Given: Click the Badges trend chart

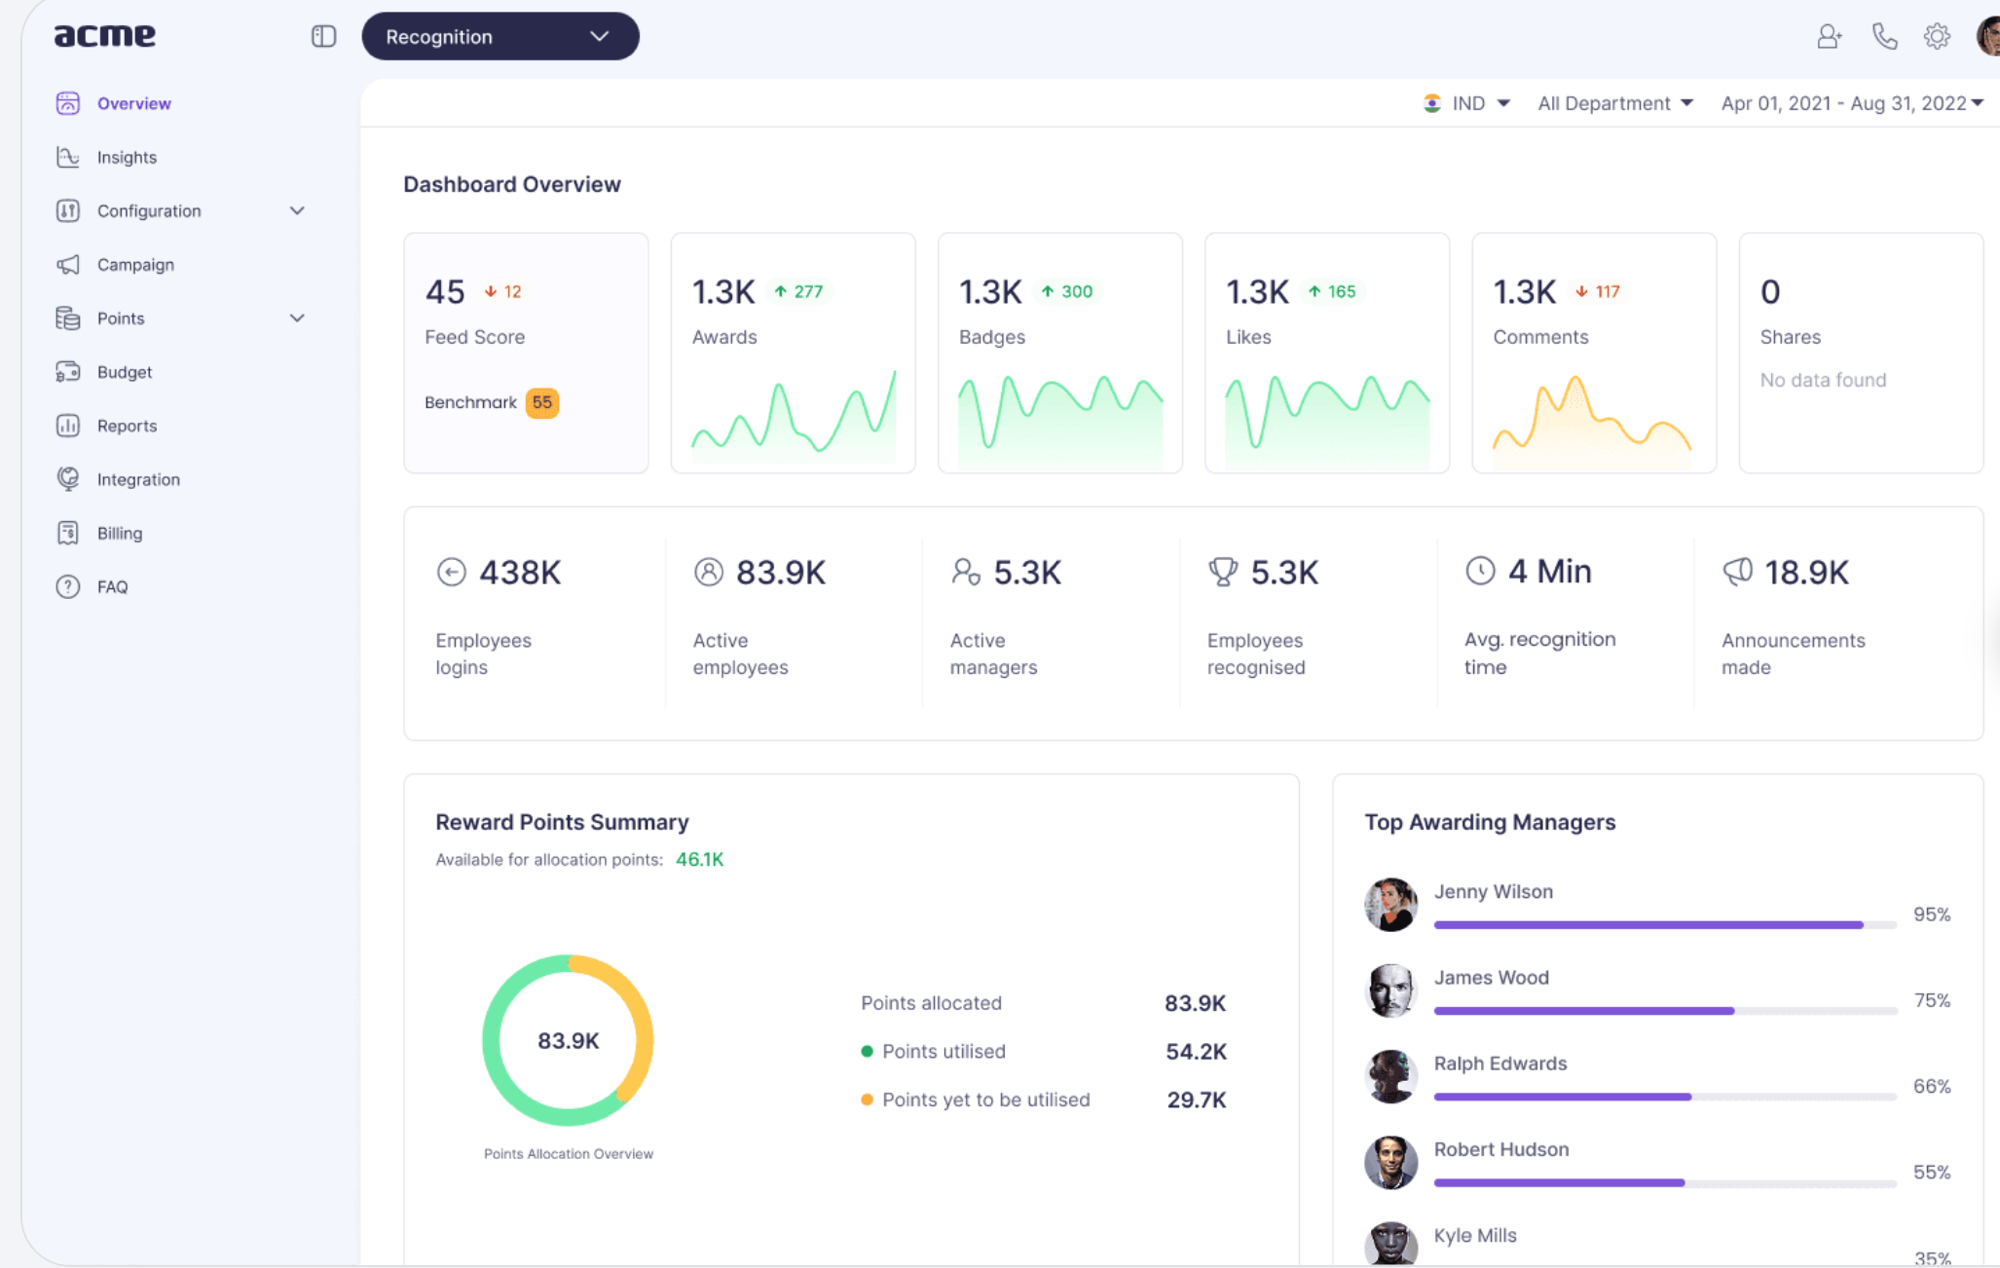Looking at the screenshot, I should (x=1060, y=420).
